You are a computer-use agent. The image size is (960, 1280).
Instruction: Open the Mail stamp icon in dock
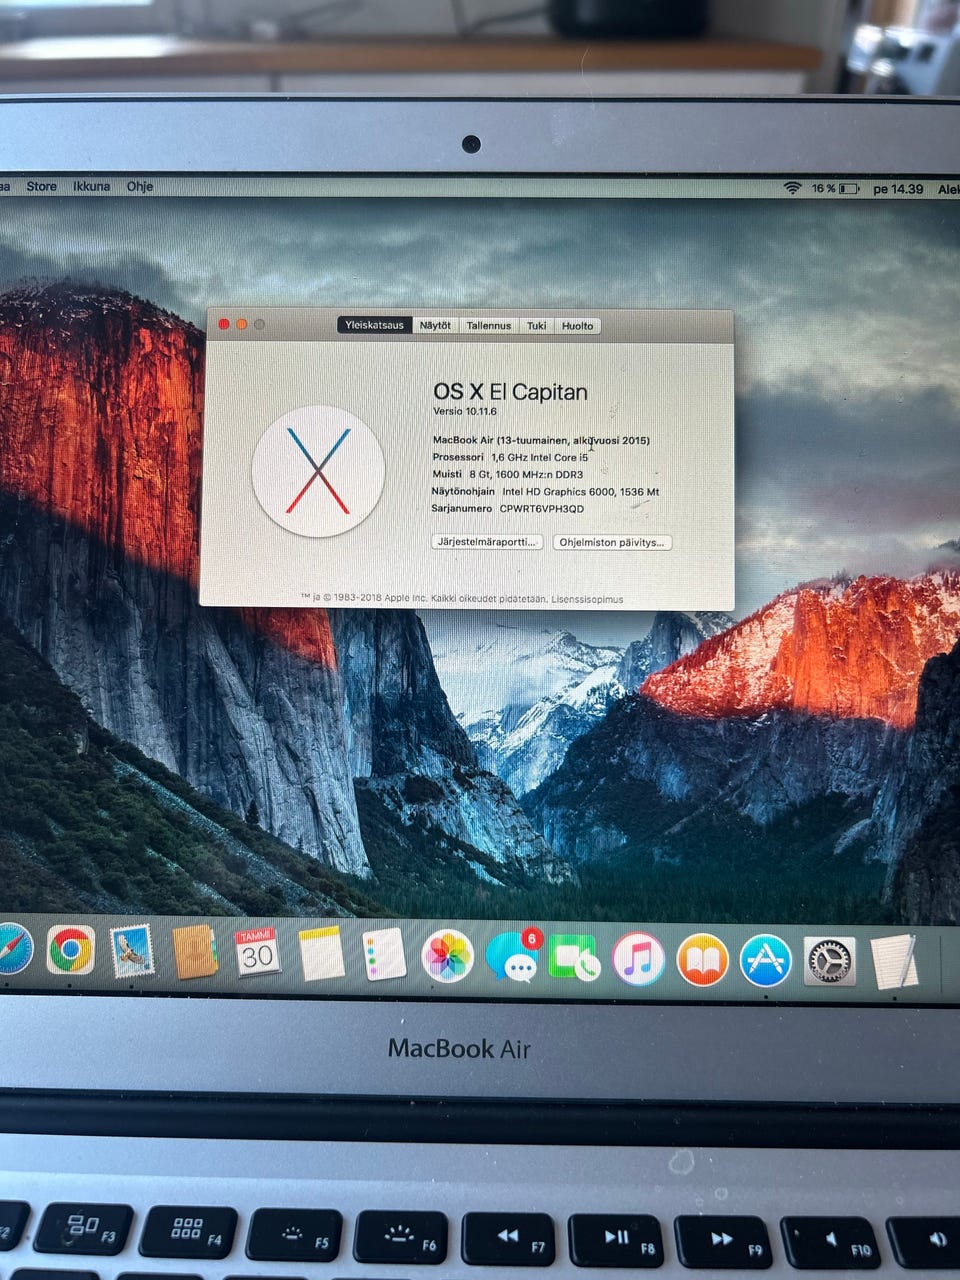(x=132, y=951)
